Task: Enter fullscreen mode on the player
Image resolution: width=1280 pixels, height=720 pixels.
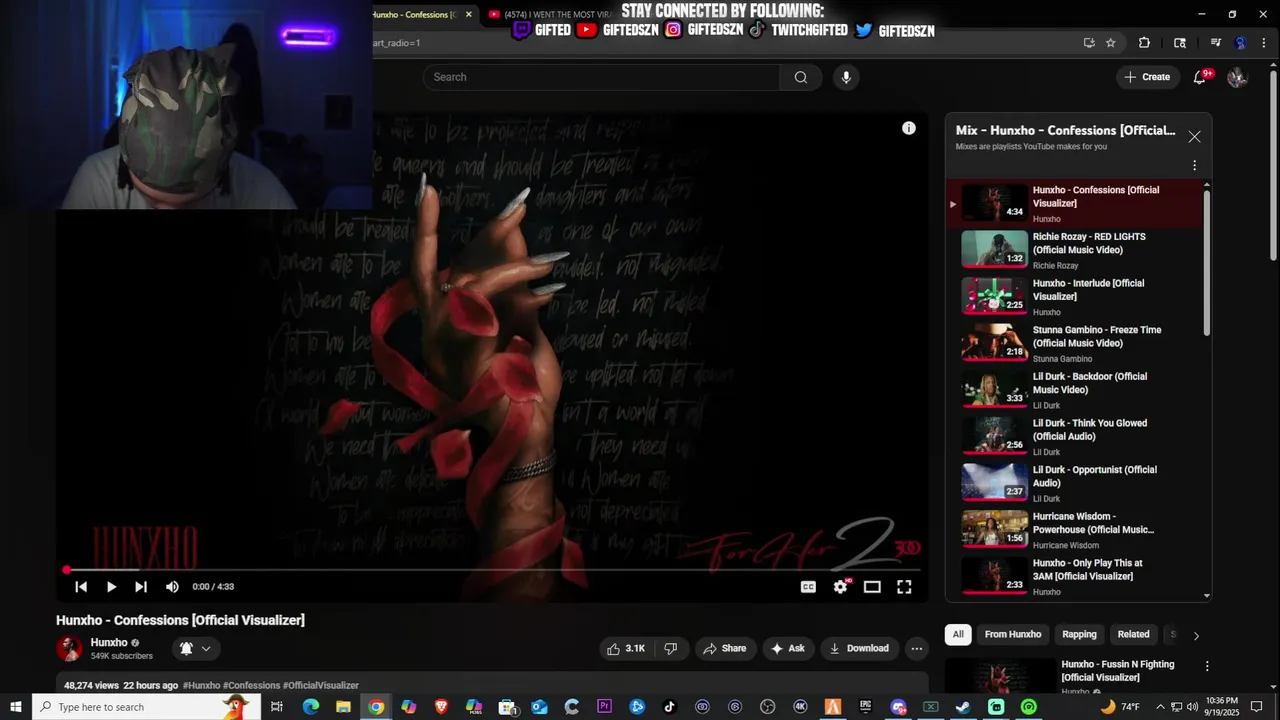Action: coord(904,587)
